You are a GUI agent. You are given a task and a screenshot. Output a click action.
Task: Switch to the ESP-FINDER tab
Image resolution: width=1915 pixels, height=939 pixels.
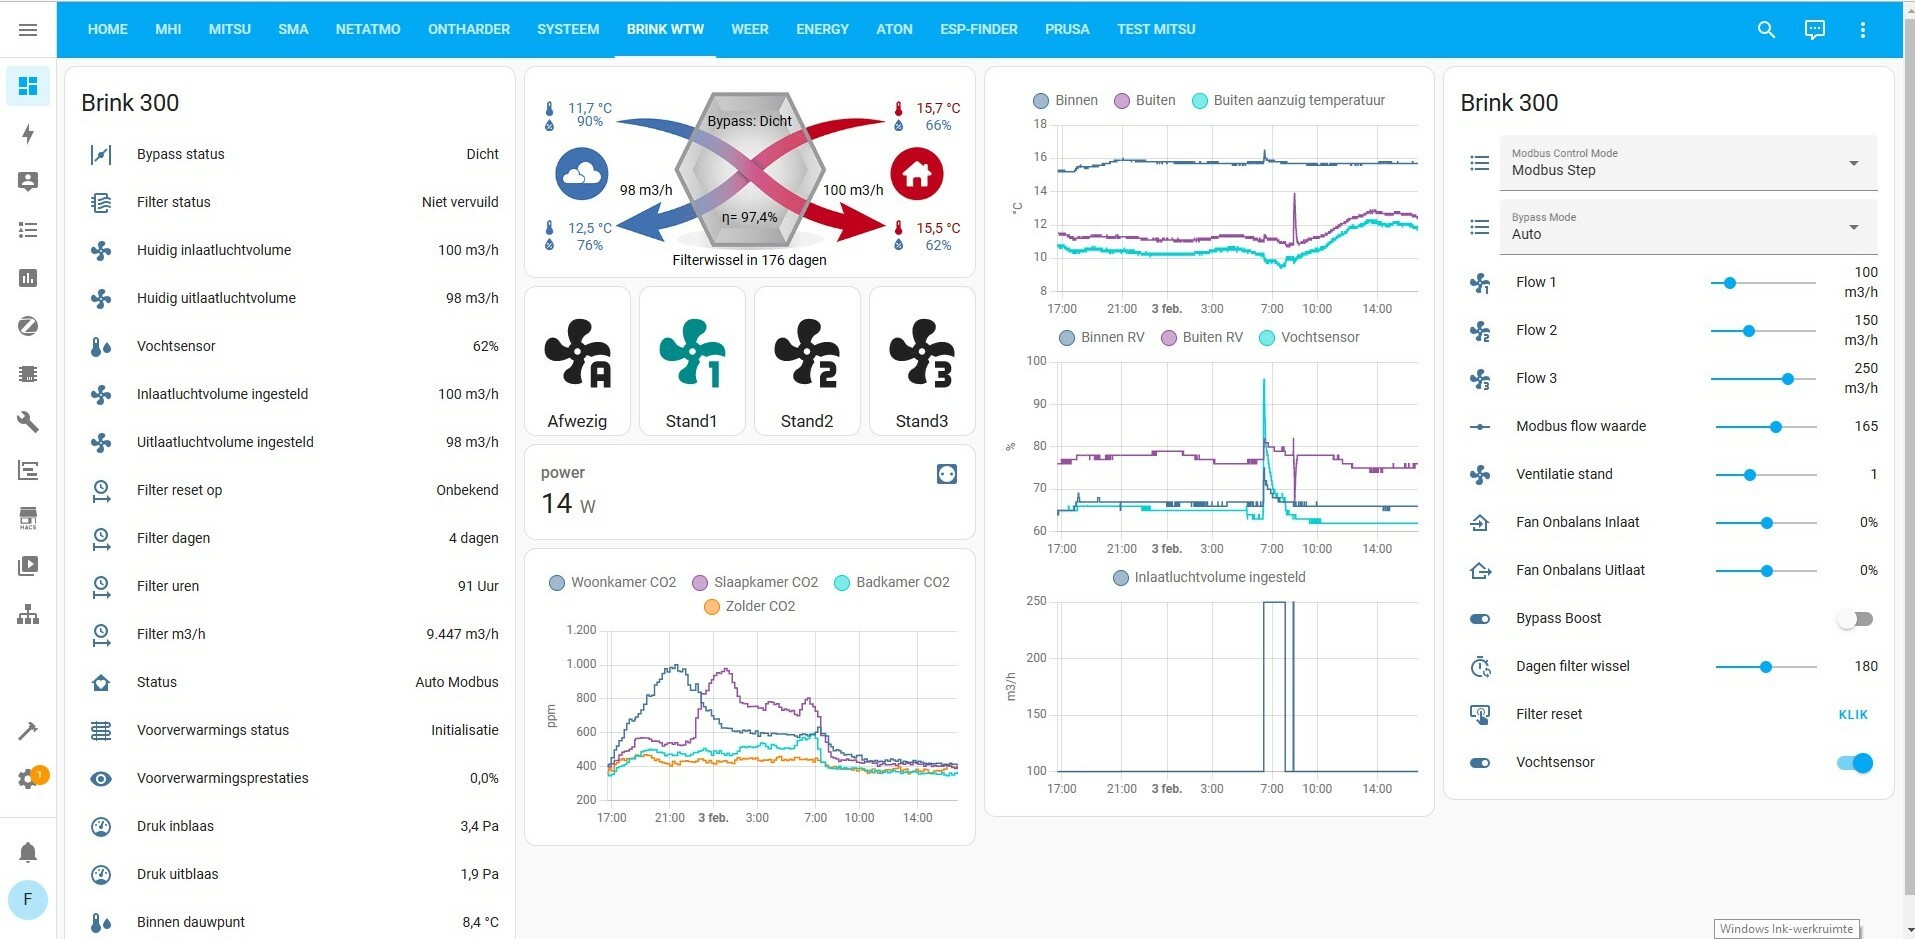pos(979,29)
